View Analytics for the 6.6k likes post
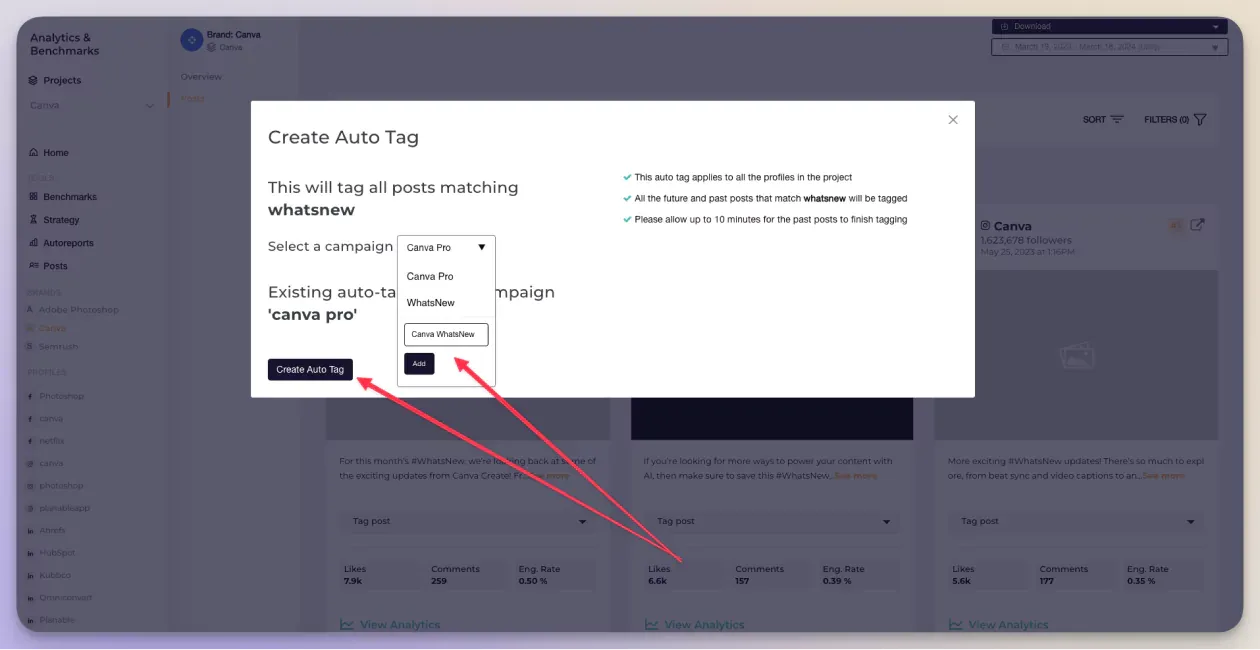 [695, 625]
